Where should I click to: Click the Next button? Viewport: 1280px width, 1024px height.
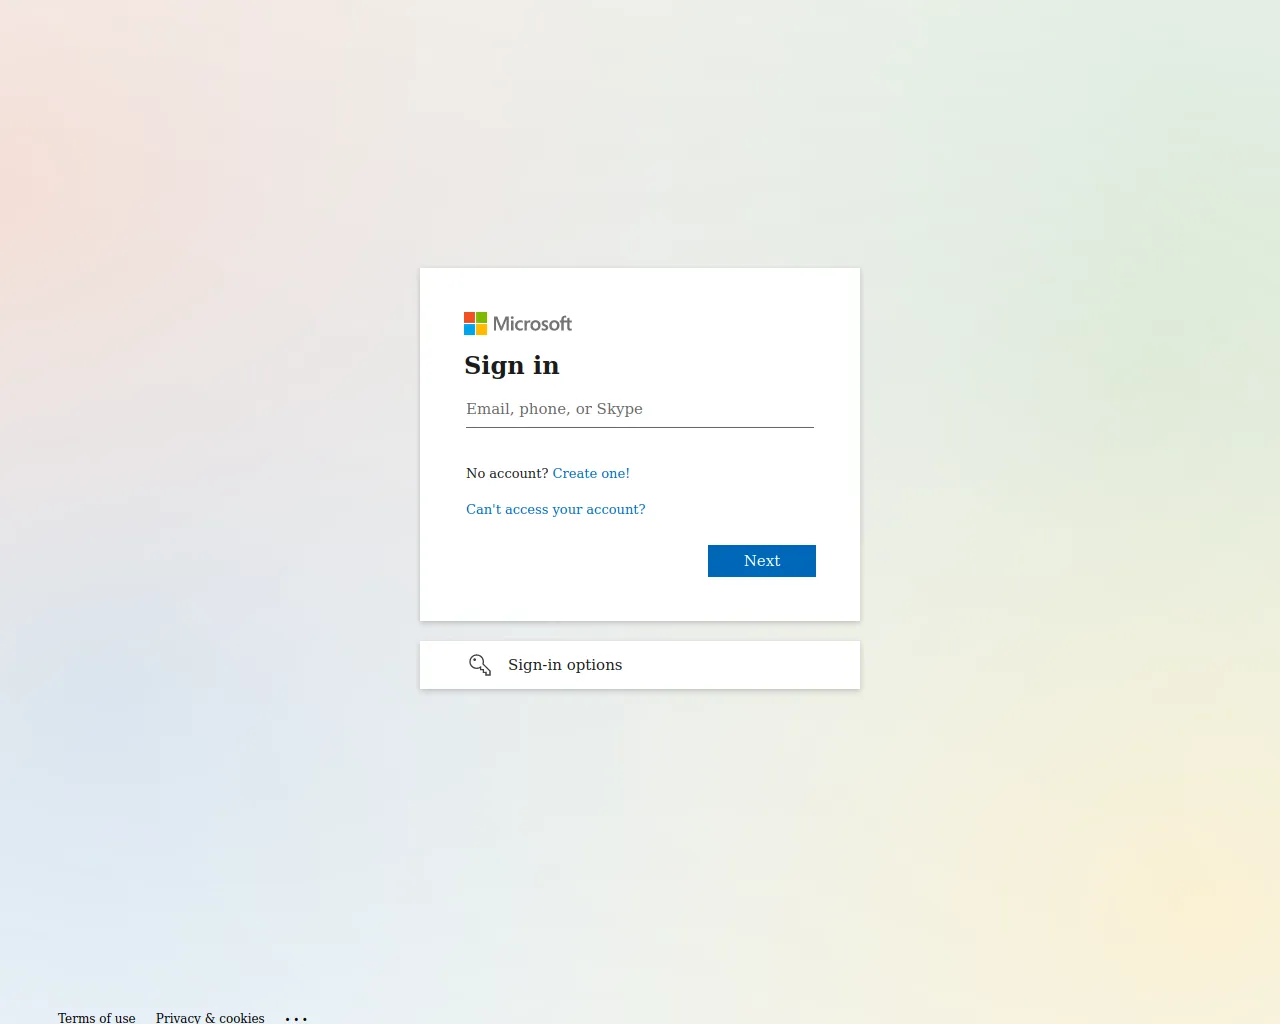762,561
